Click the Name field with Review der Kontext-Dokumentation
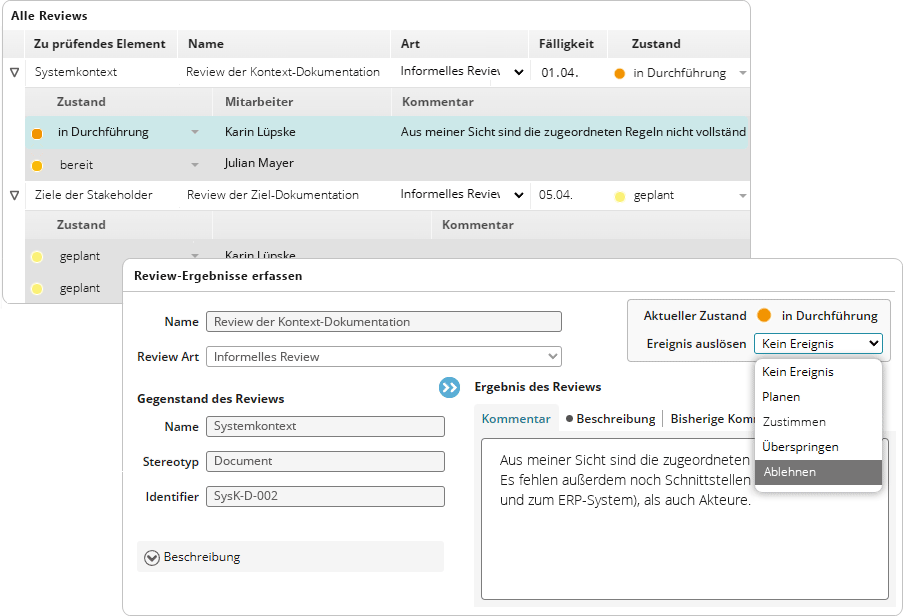The image size is (903, 616). coord(384,322)
